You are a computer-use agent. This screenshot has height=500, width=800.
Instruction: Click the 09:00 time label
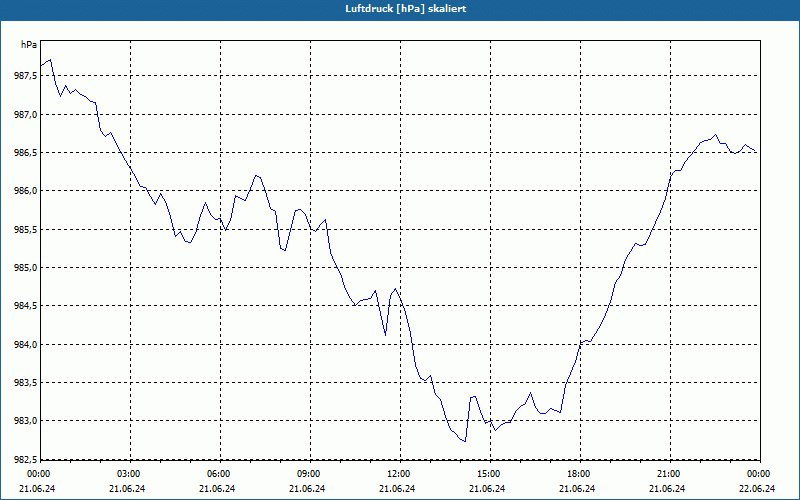310,474
